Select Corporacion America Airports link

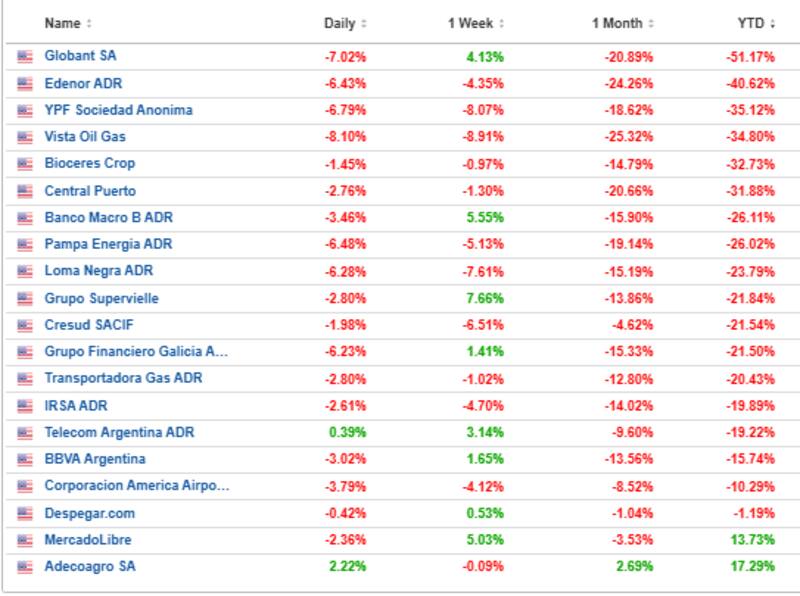pyautogui.click(x=137, y=486)
